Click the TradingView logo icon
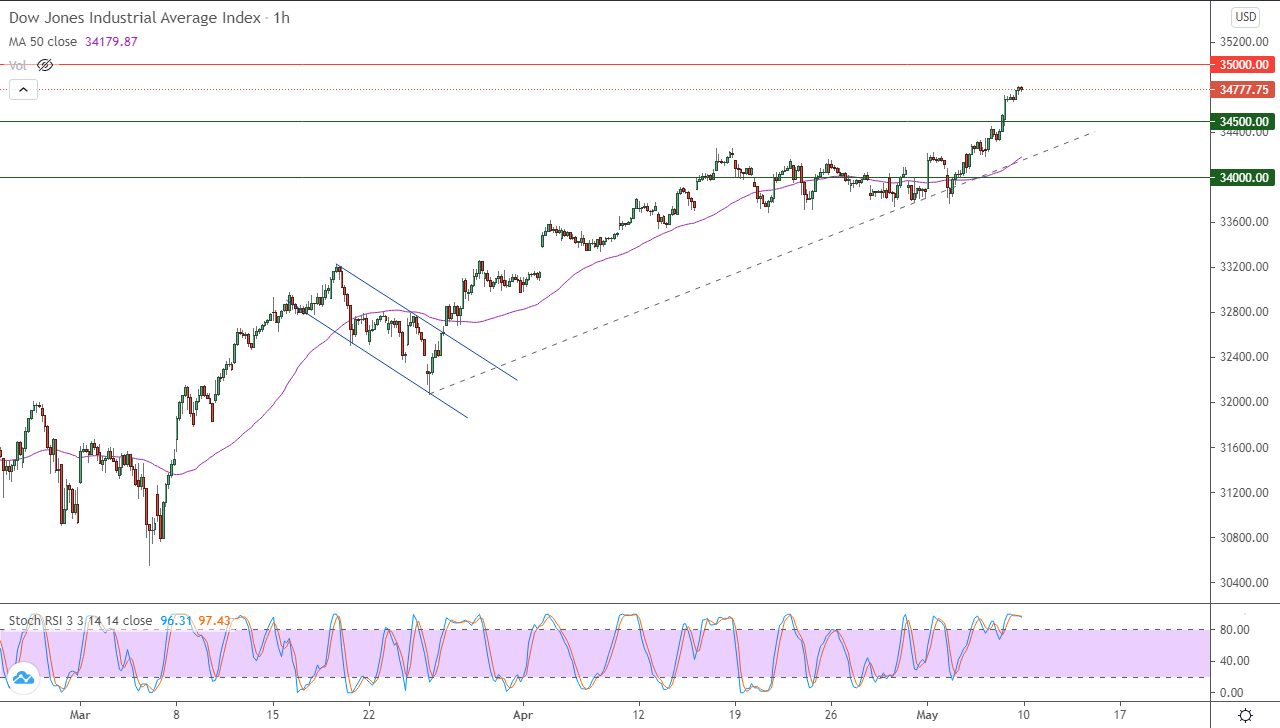Image resolution: width=1280 pixels, height=728 pixels. pyautogui.click(x=23, y=679)
